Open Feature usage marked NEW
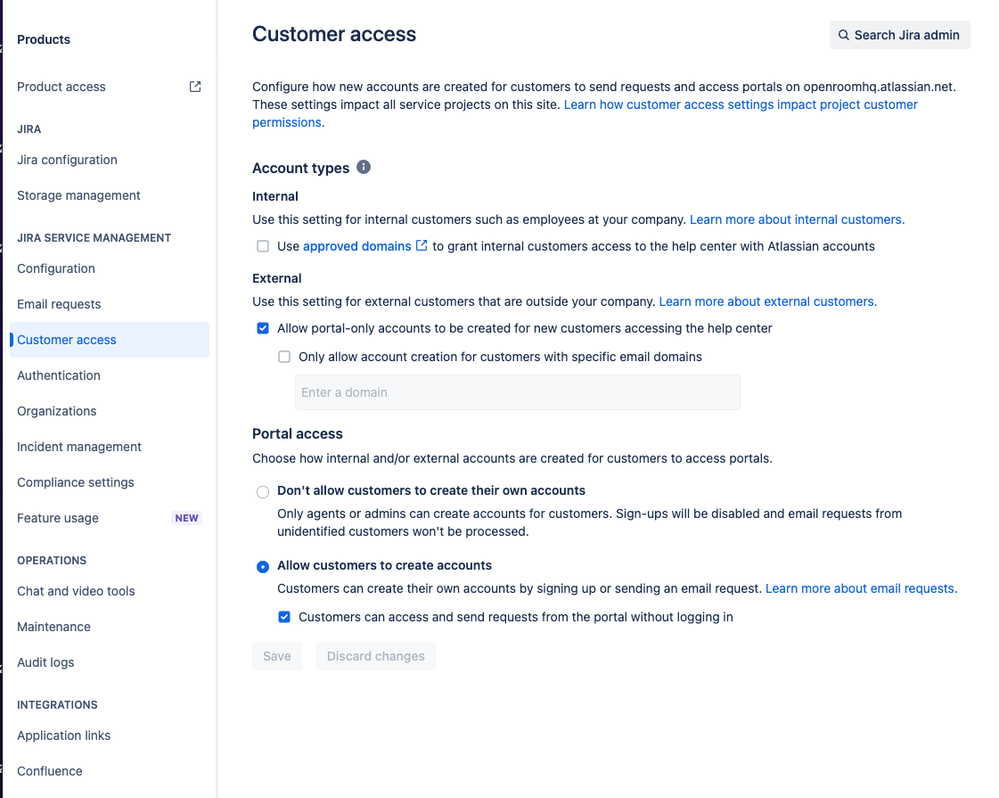This screenshot has width=999, height=798. coord(58,518)
